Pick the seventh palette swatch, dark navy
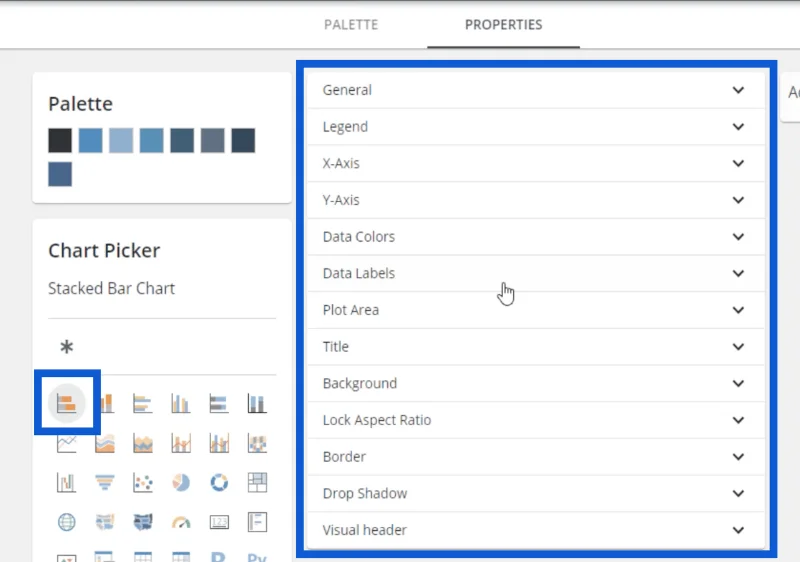 (x=243, y=140)
